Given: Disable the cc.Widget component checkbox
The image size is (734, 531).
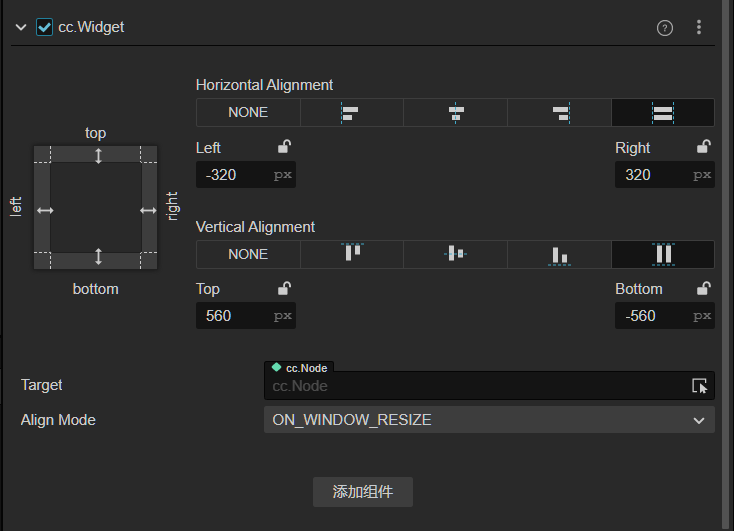Looking at the screenshot, I should 44,27.
